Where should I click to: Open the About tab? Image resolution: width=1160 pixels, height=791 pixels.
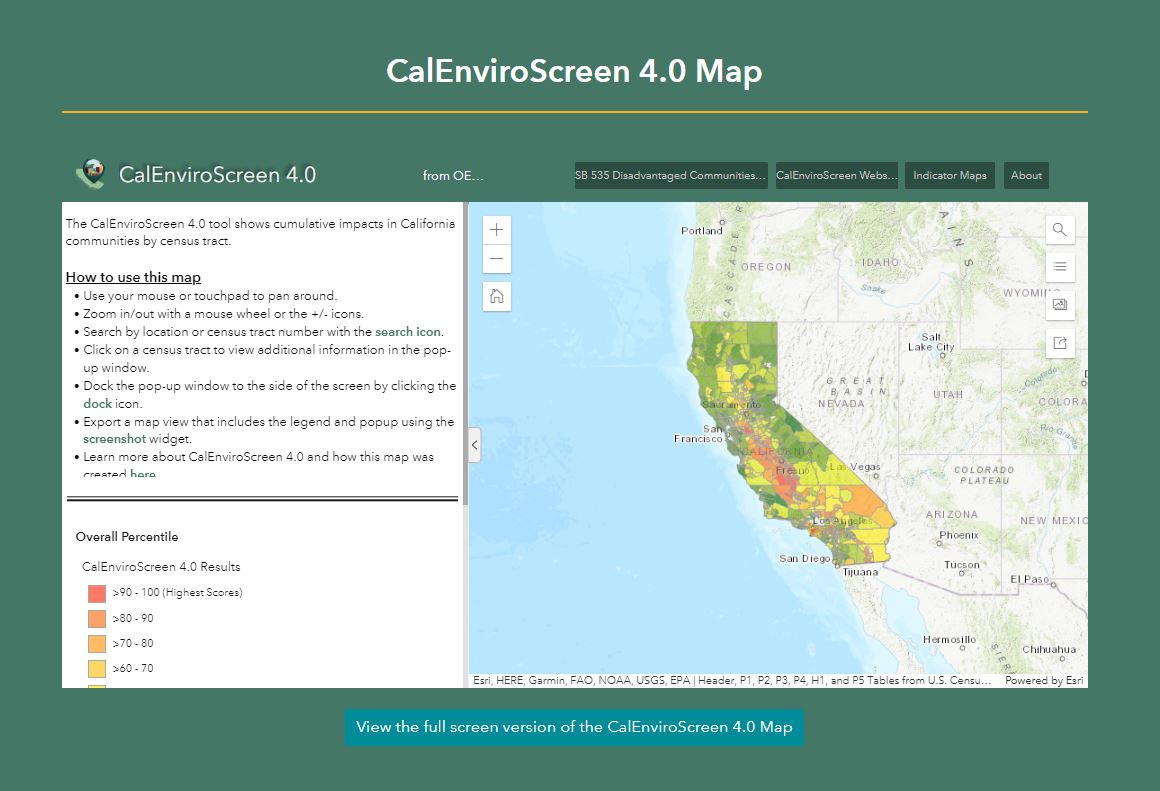tap(1026, 175)
